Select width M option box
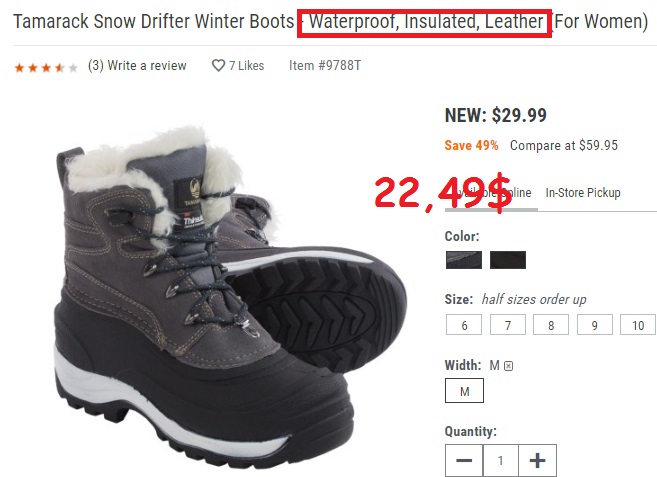 pyautogui.click(x=464, y=391)
